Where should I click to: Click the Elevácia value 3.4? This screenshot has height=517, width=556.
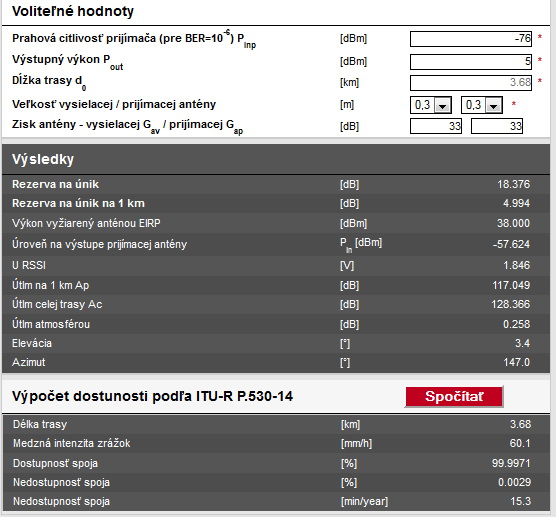point(522,343)
